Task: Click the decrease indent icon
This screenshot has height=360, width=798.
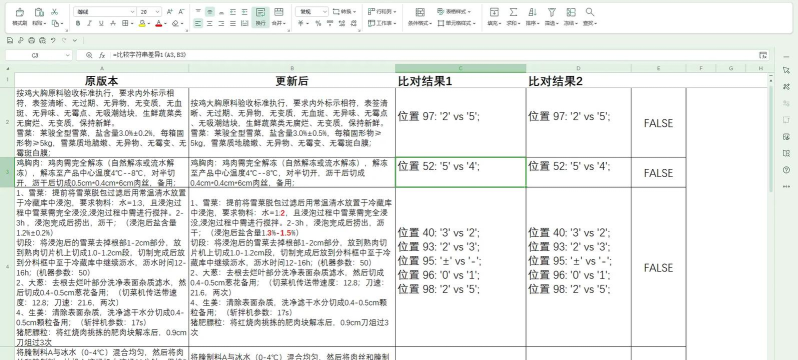Action: (233, 11)
